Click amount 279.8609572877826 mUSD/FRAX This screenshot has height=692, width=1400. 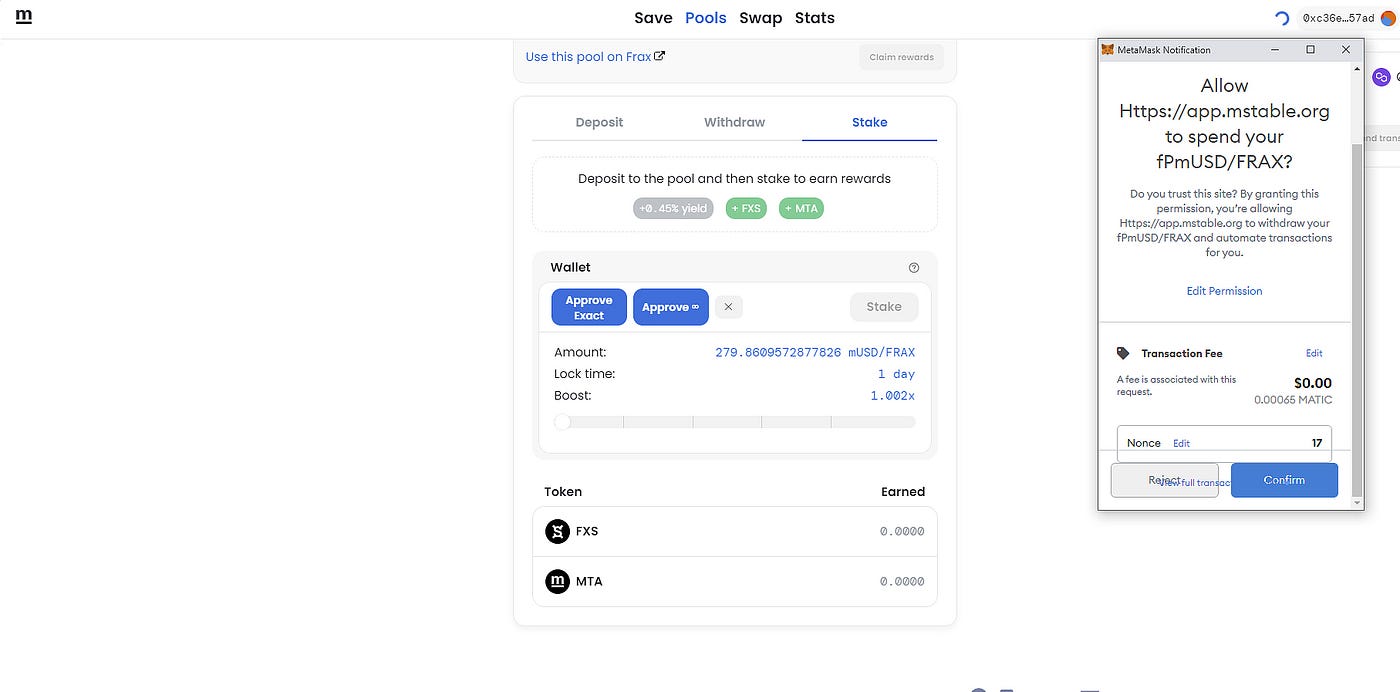pos(815,352)
